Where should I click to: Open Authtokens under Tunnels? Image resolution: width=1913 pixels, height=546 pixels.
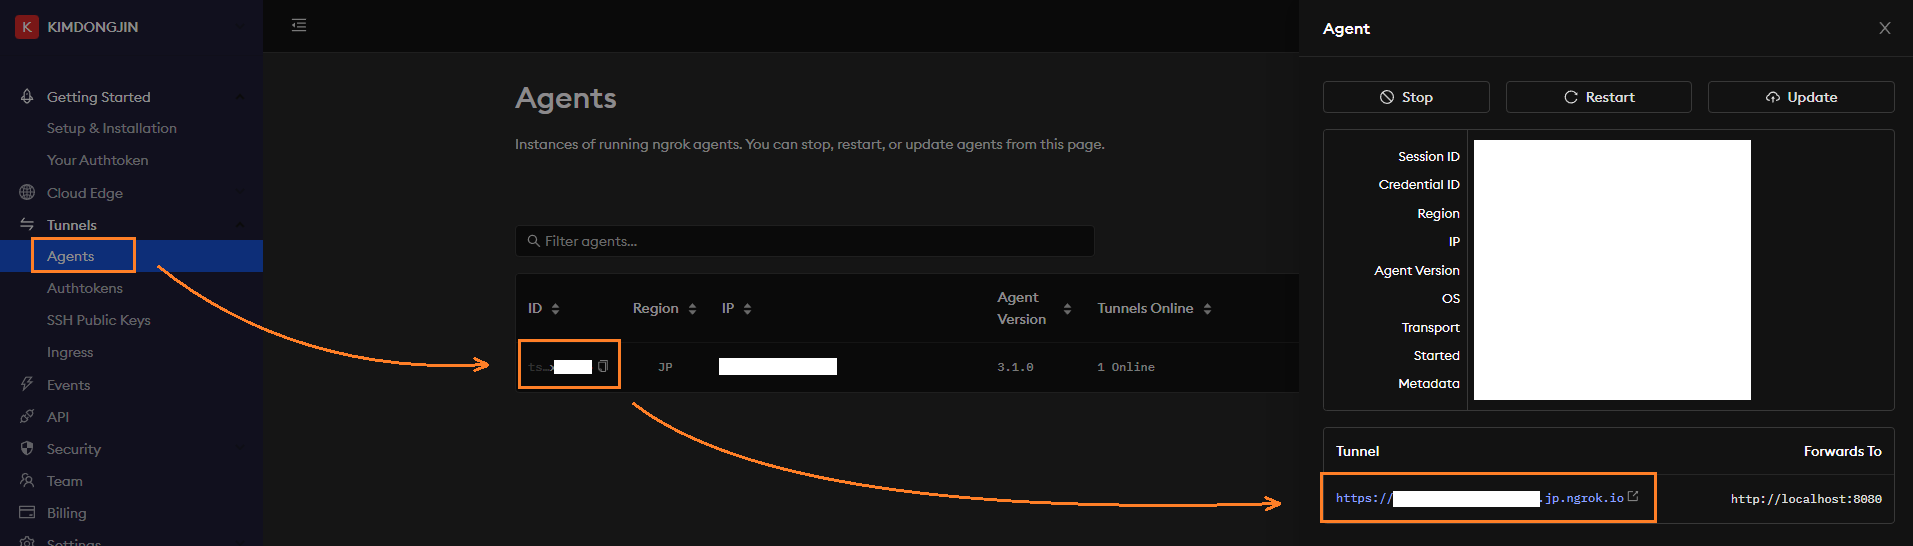[85, 288]
